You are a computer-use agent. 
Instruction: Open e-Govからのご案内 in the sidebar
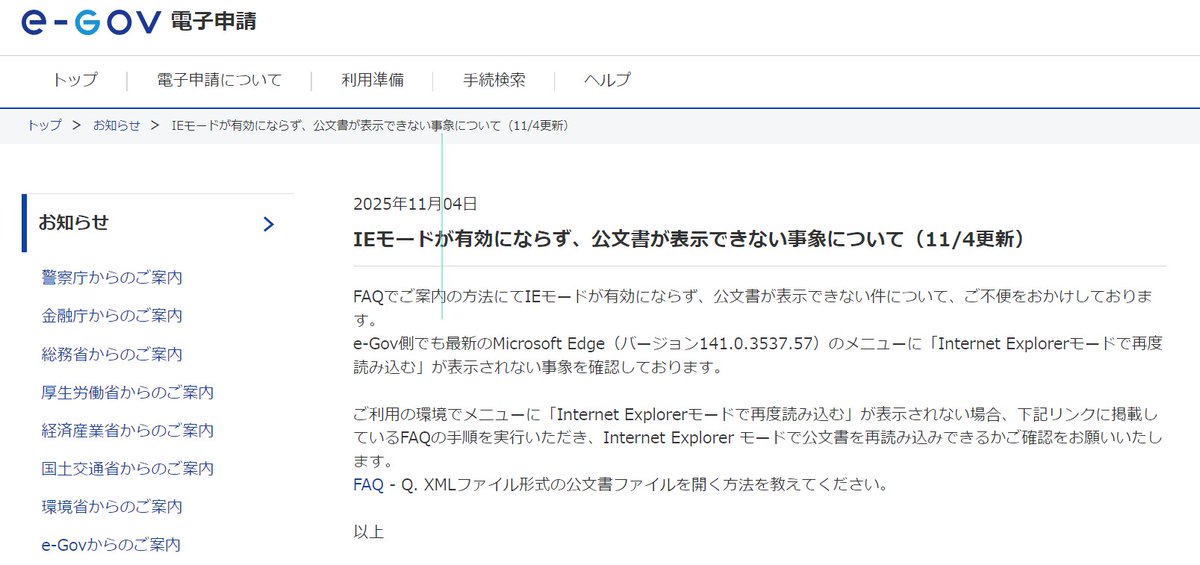tap(111, 545)
